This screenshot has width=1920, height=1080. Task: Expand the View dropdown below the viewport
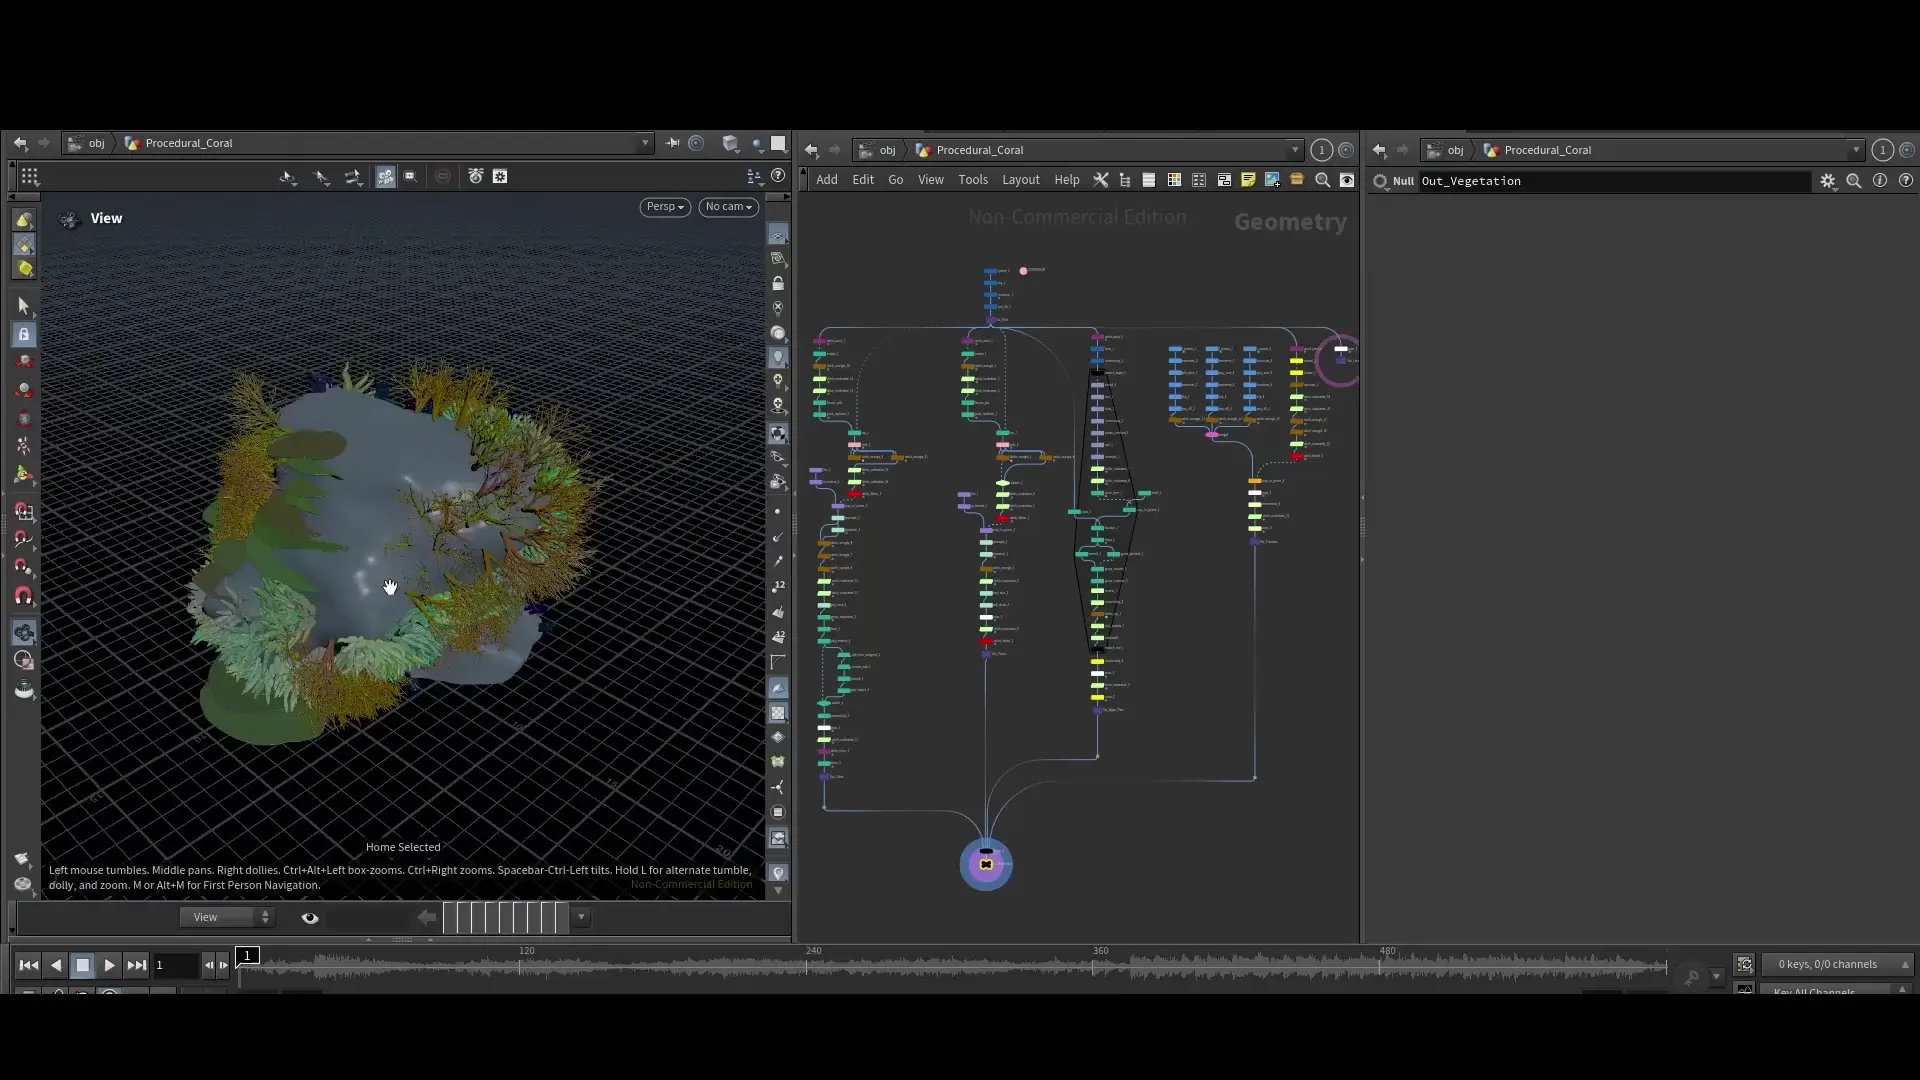click(x=227, y=917)
